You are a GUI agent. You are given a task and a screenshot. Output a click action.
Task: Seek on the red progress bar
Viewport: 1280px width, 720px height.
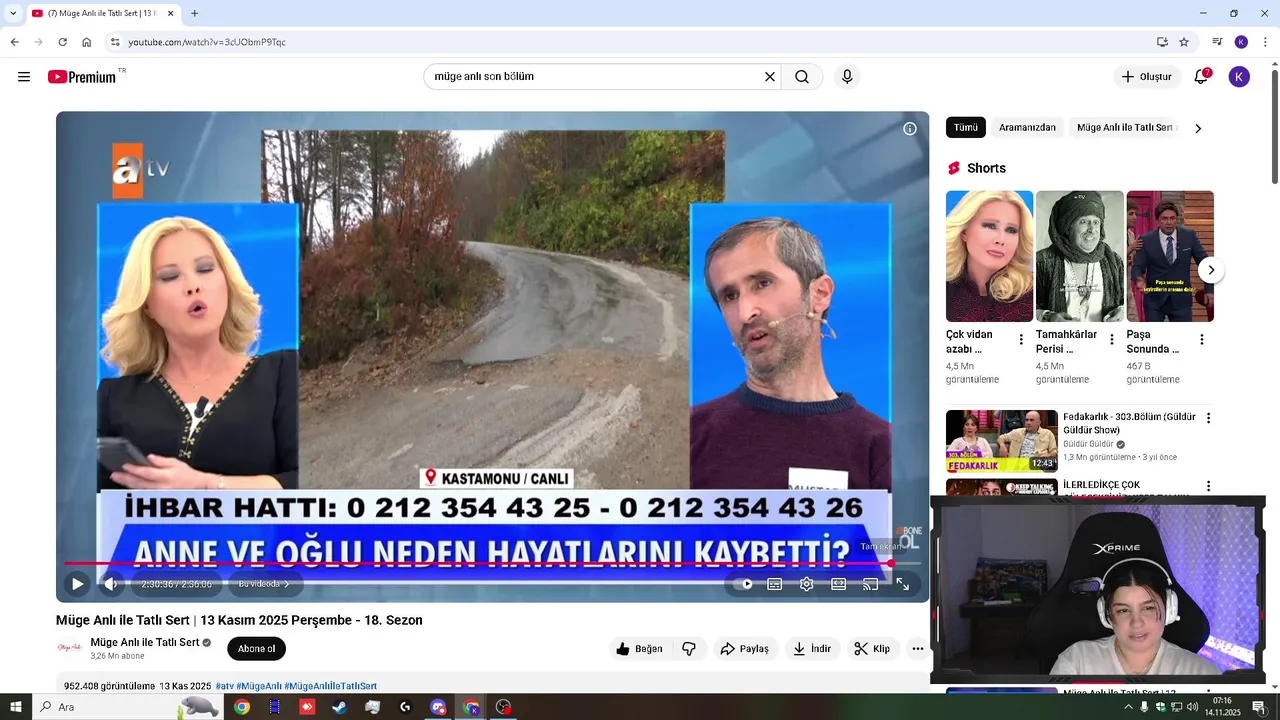492,564
